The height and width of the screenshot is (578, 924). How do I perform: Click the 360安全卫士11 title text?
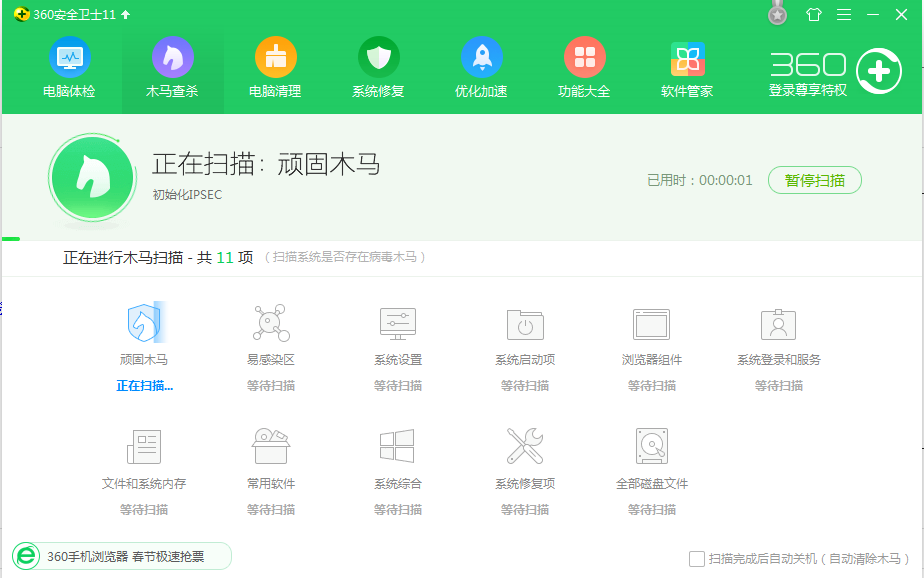(x=74, y=15)
